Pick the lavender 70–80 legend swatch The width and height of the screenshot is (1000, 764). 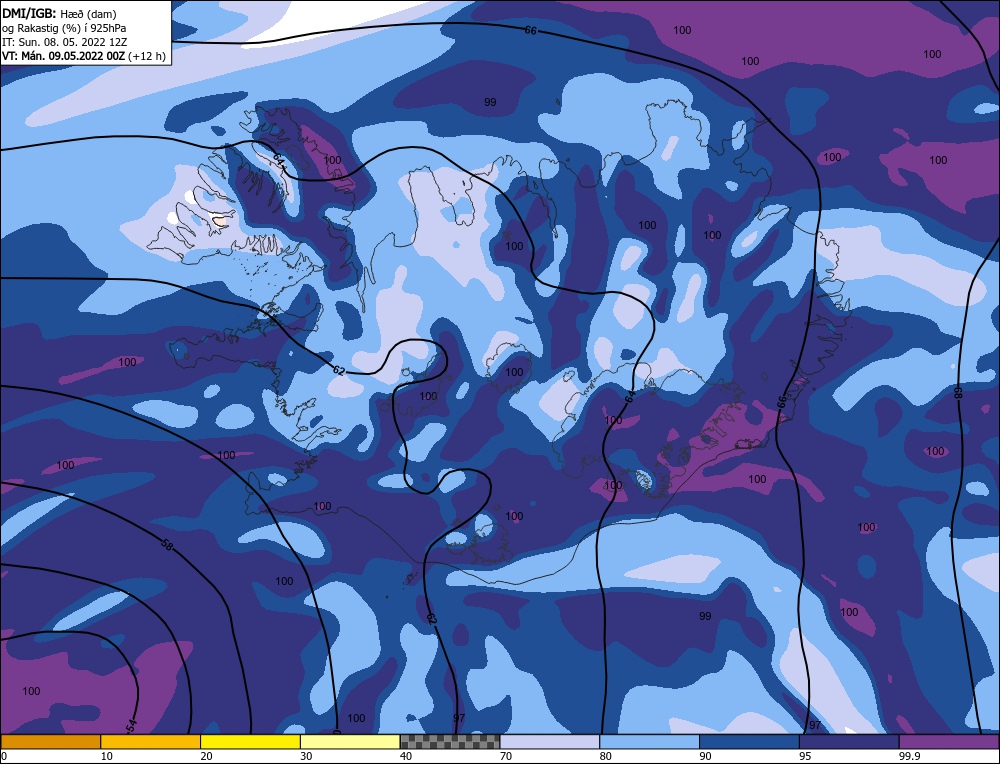point(550,741)
